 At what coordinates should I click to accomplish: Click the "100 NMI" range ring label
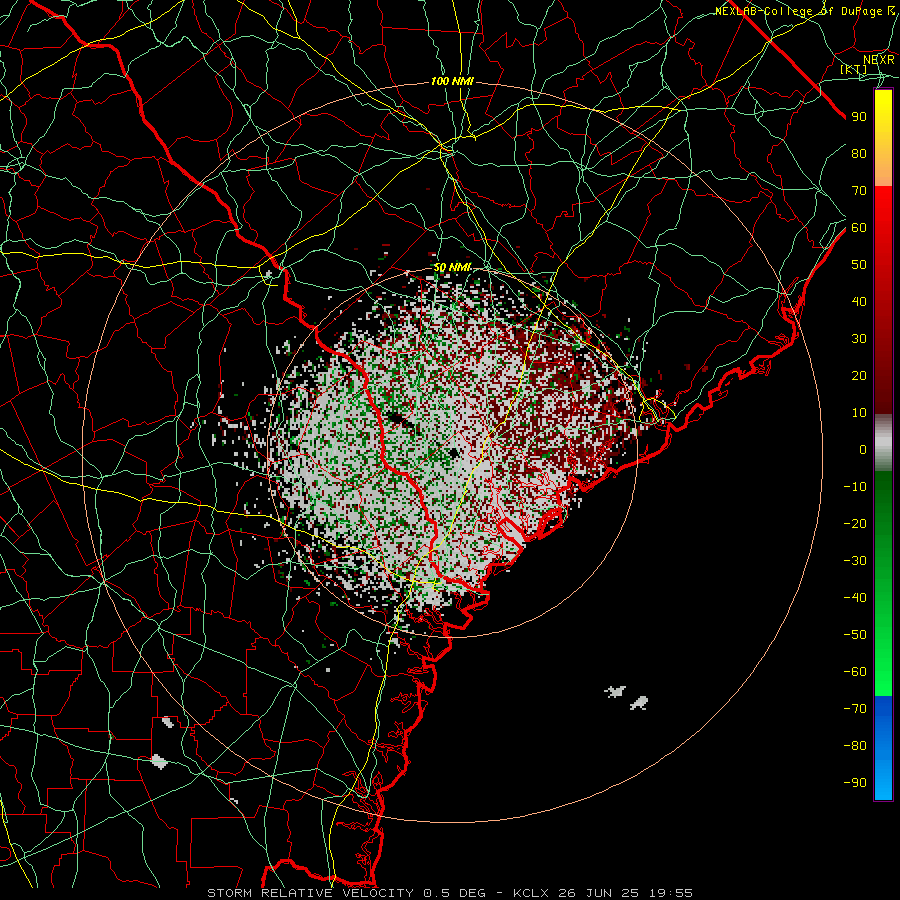click(x=452, y=82)
